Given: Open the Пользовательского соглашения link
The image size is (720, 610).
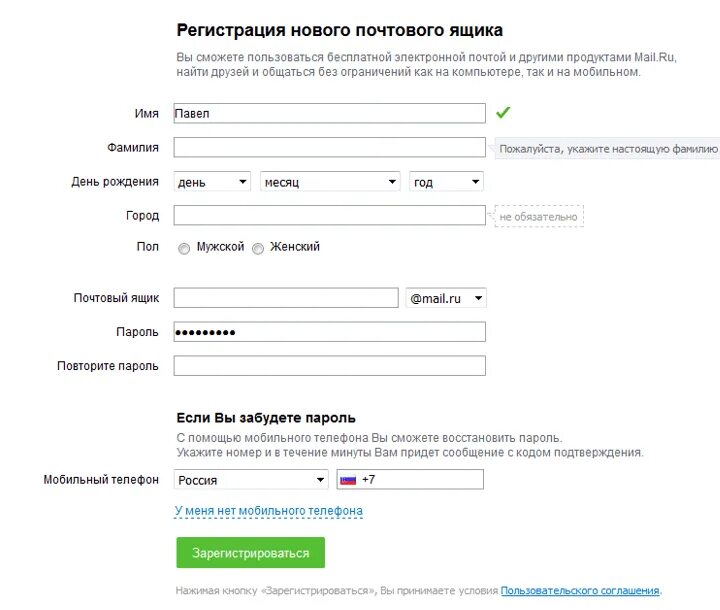Looking at the screenshot, I should [x=580, y=591].
